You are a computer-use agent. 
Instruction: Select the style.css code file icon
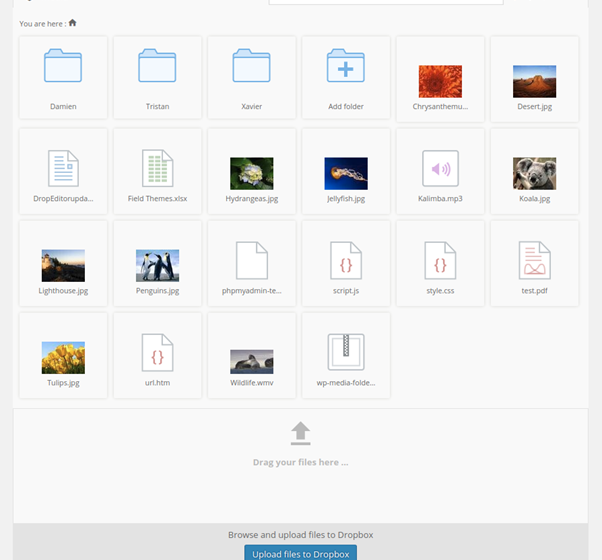pyautogui.click(x=440, y=260)
